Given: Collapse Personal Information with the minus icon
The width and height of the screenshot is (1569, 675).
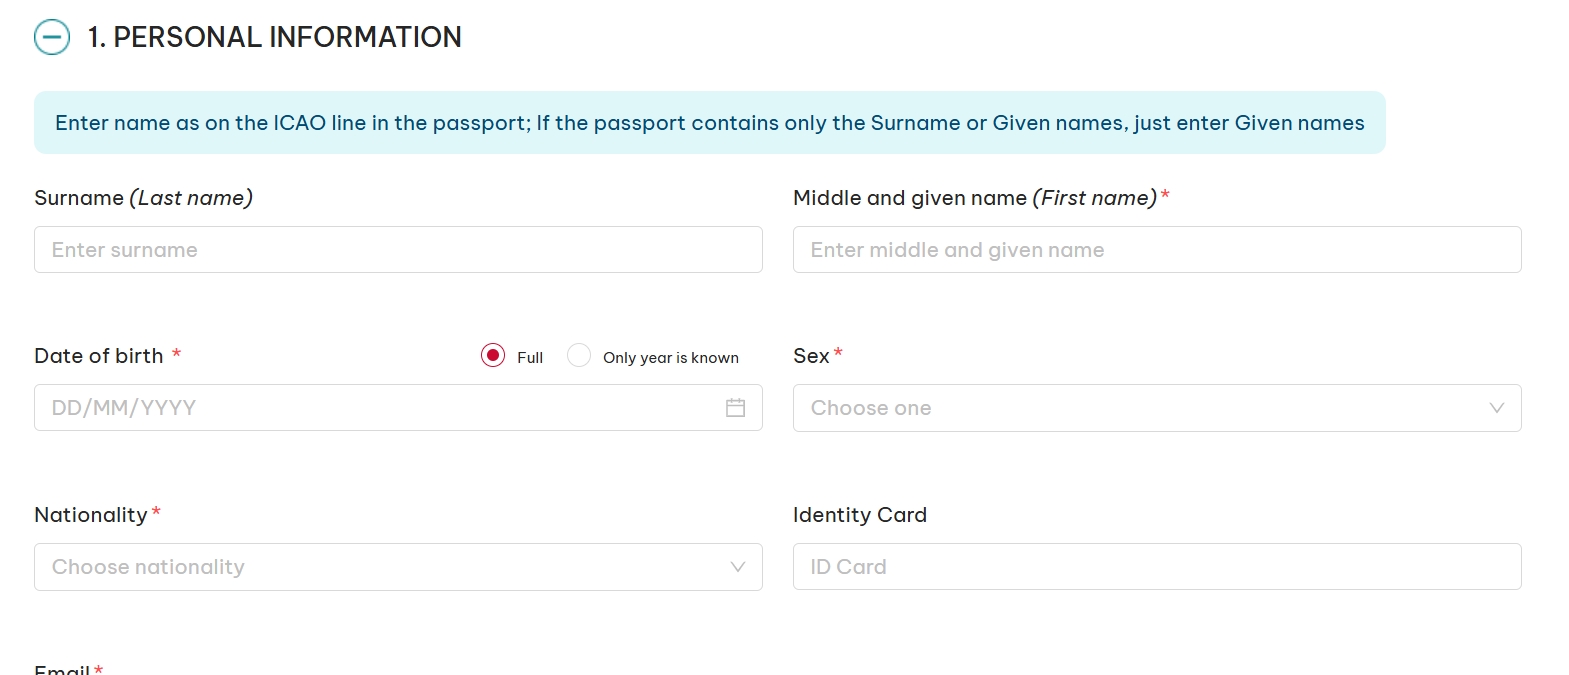Looking at the screenshot, I should 52,38.
